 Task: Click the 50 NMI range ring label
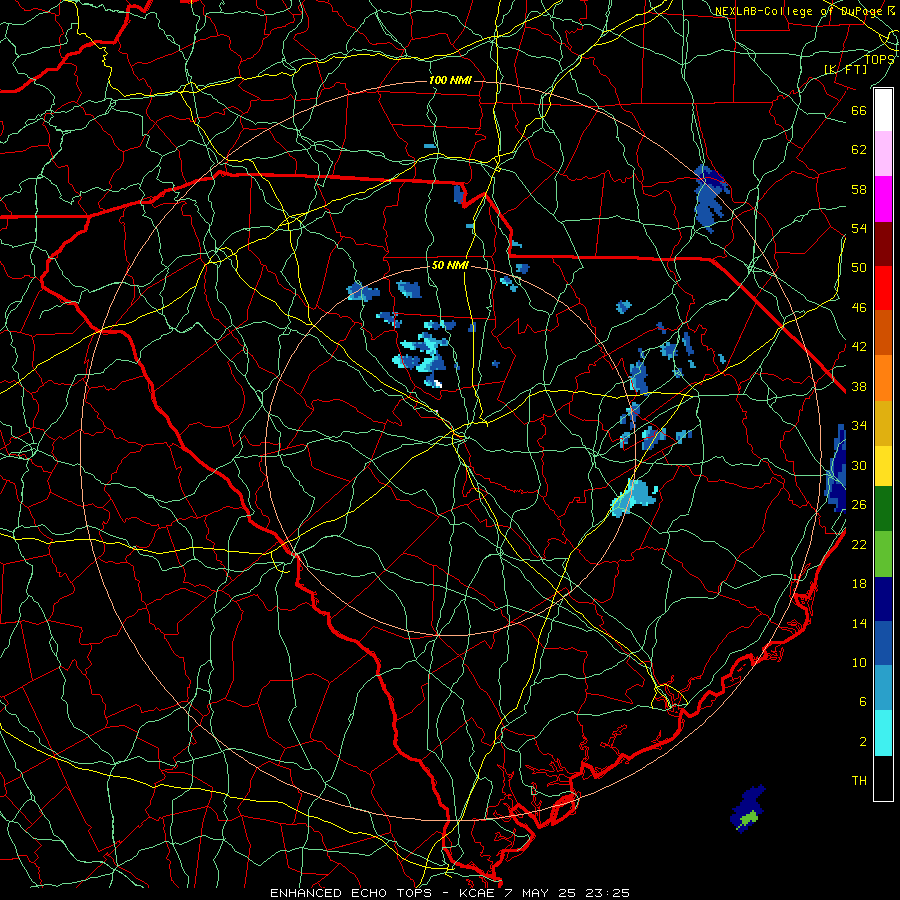point(450,265)
